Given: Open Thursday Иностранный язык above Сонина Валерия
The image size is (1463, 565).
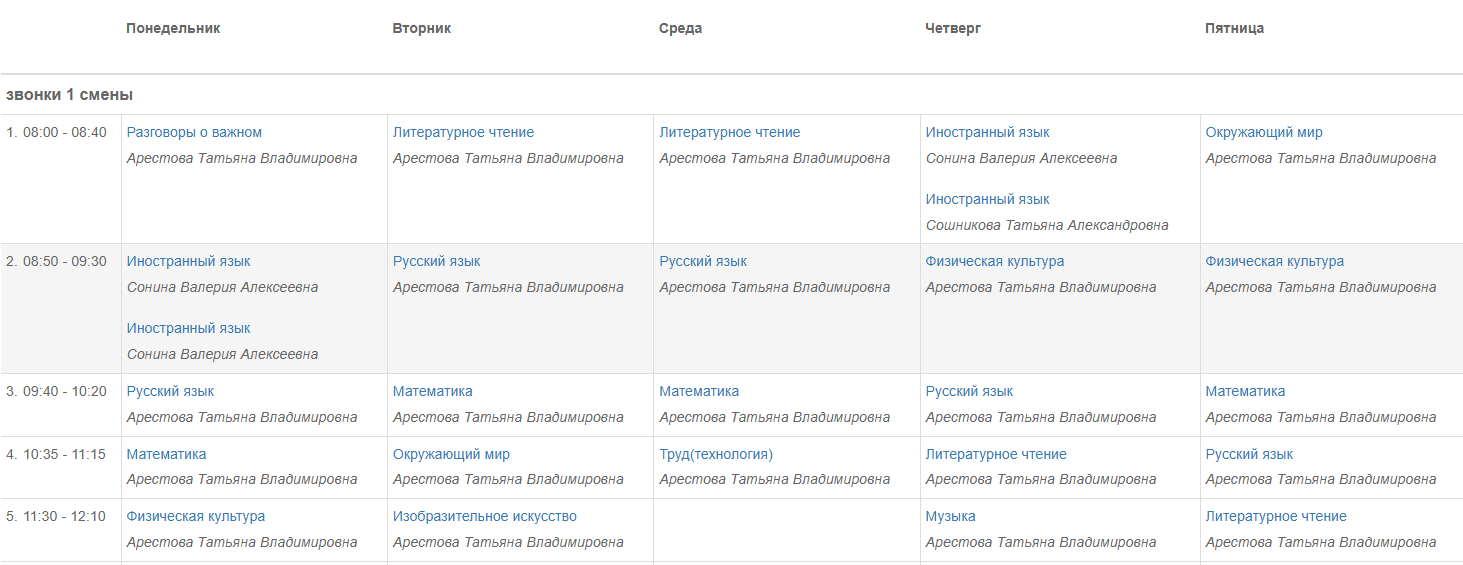Looking at the screenshot, I should point(987,132).
